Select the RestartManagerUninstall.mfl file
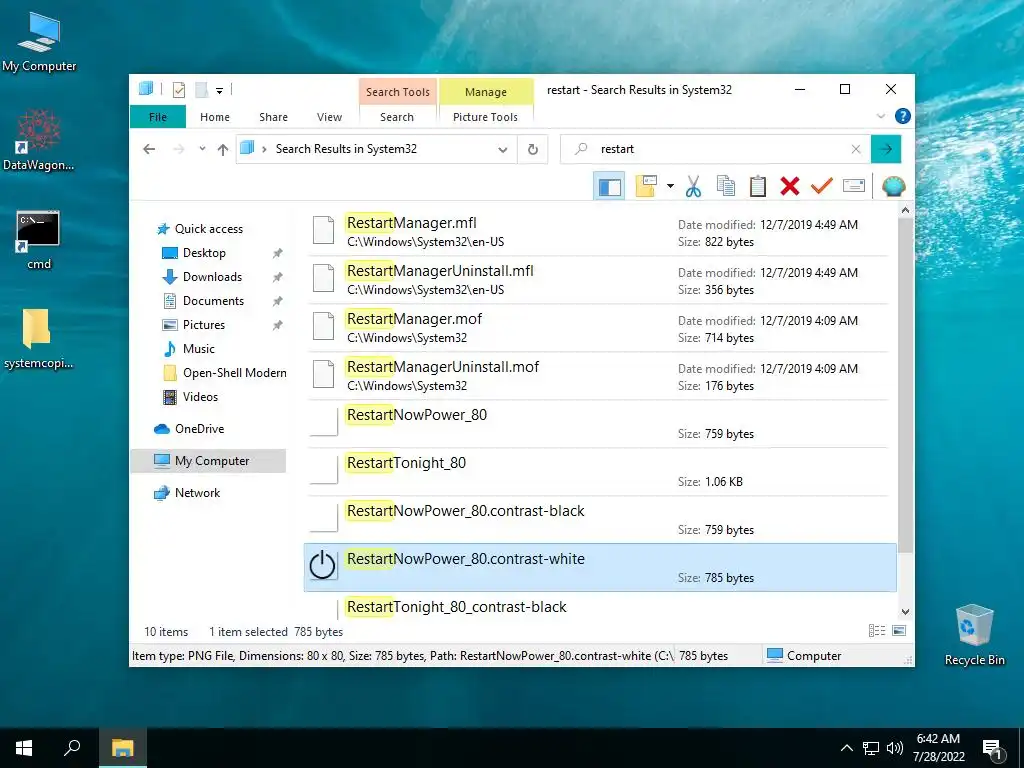 click(600, 280)
